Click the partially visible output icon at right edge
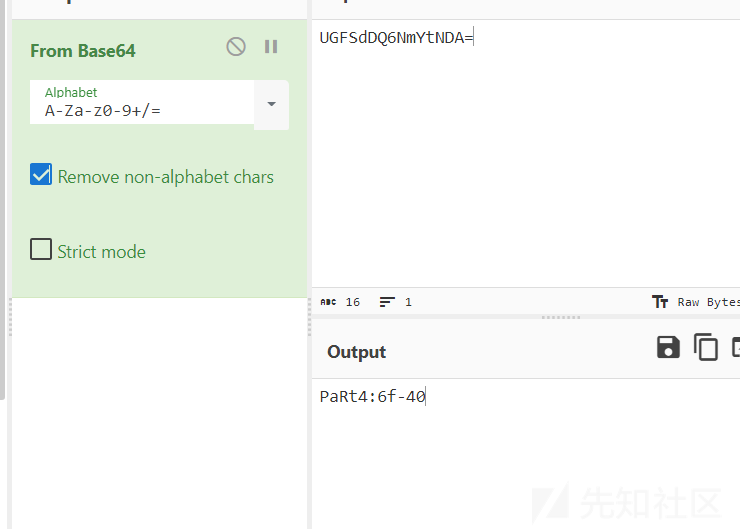This screenshot has height=529, width=740. coord(735,347)
